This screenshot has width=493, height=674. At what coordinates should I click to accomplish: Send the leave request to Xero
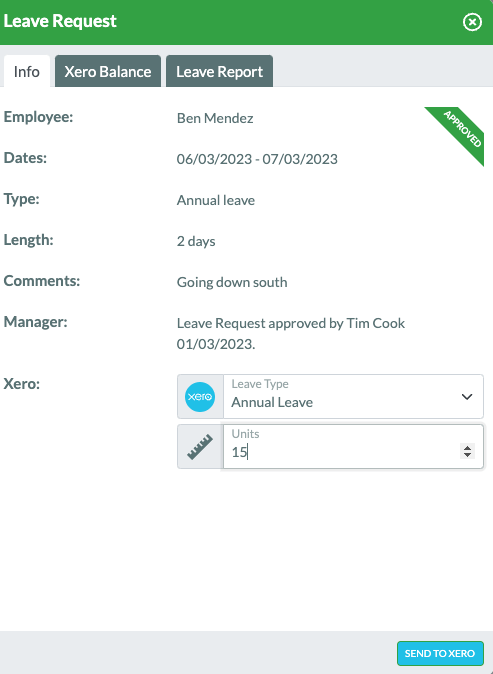pyautogui.click(x=440, y=653)
